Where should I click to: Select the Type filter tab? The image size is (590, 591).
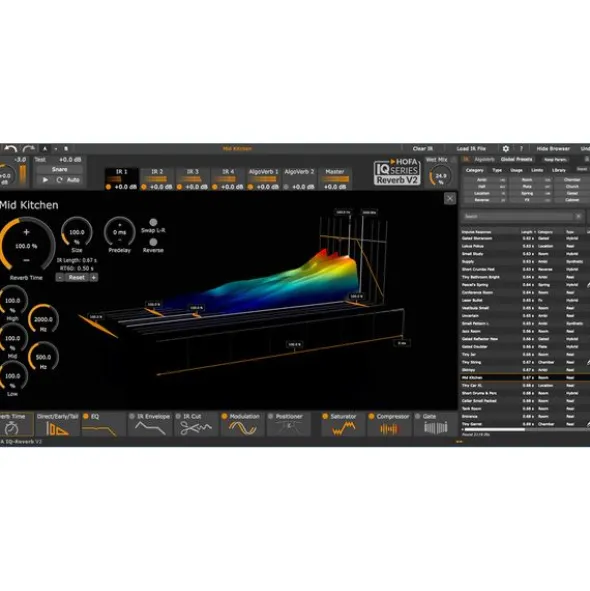point(497,170)
